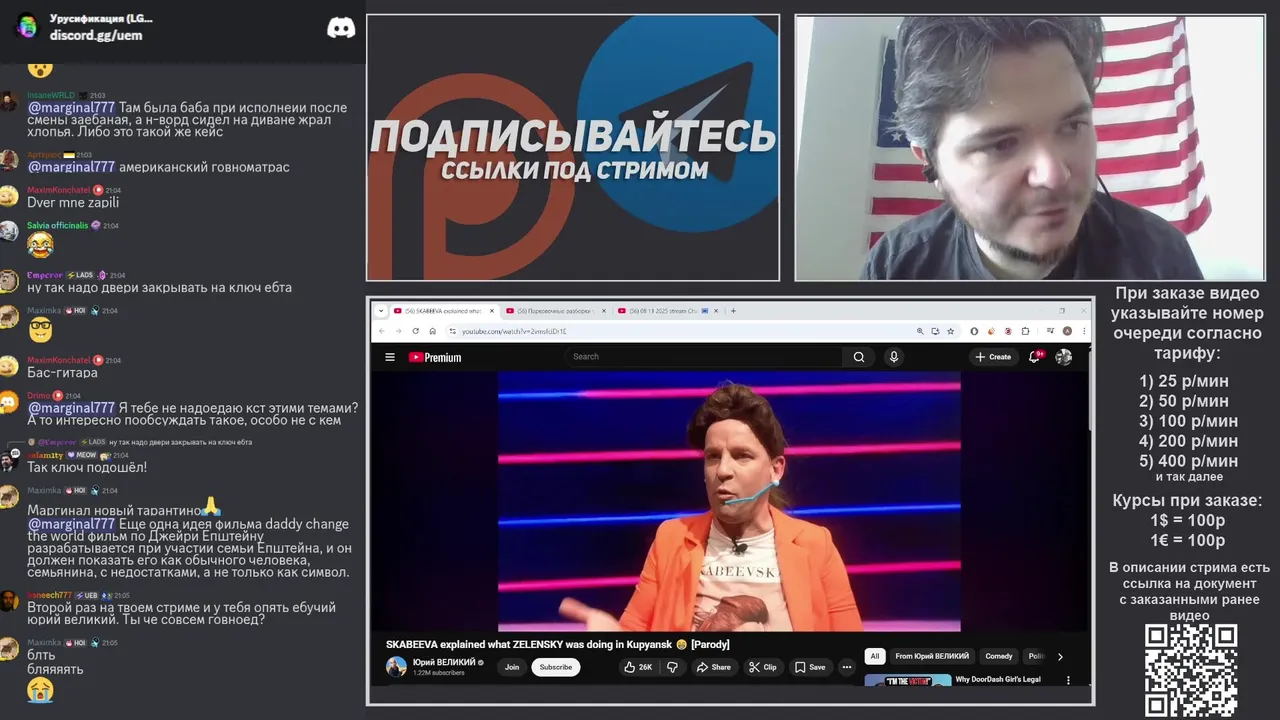This screenshot has height=720, width=1280.
Task: Expand the browser tab search dropdown arrow
Action: click(x=381, y=311)
